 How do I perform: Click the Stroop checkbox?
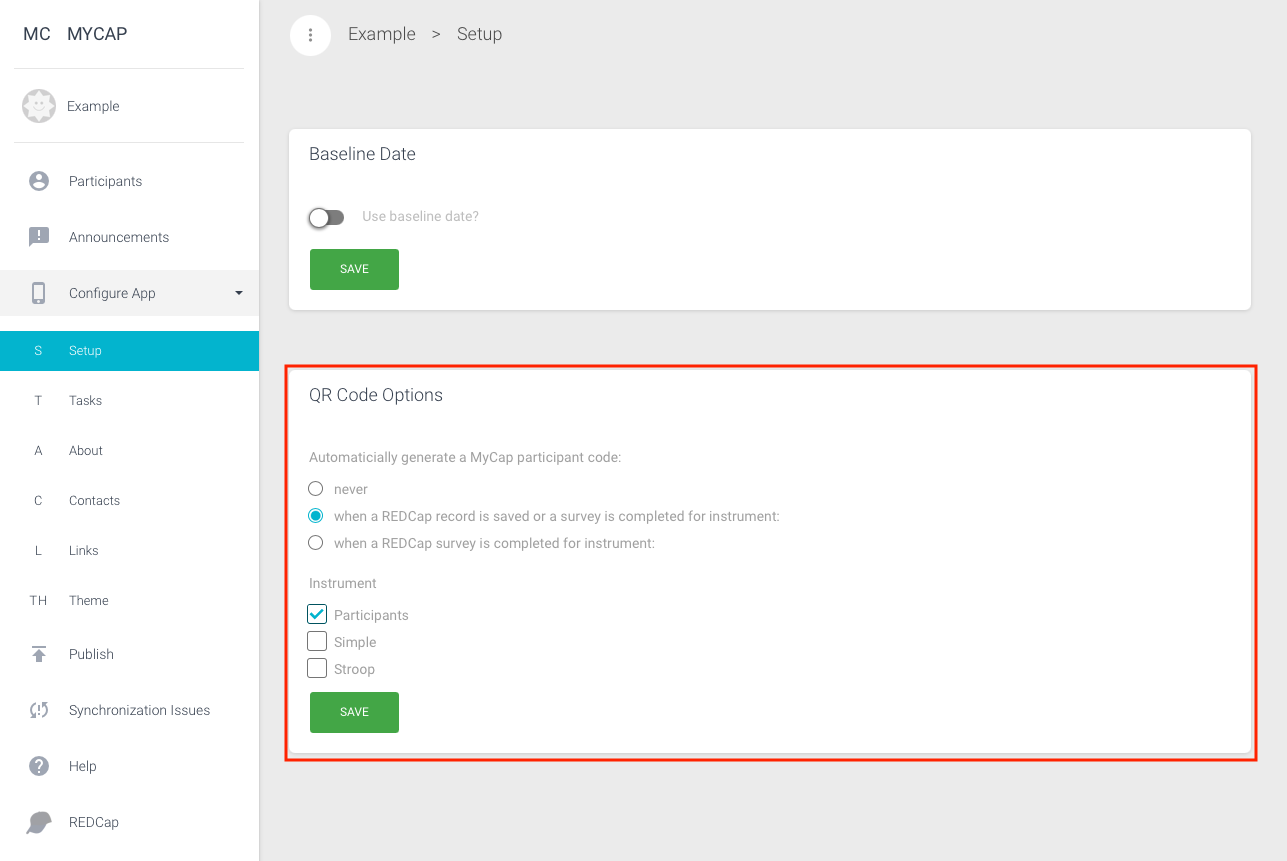coord(317,668)
